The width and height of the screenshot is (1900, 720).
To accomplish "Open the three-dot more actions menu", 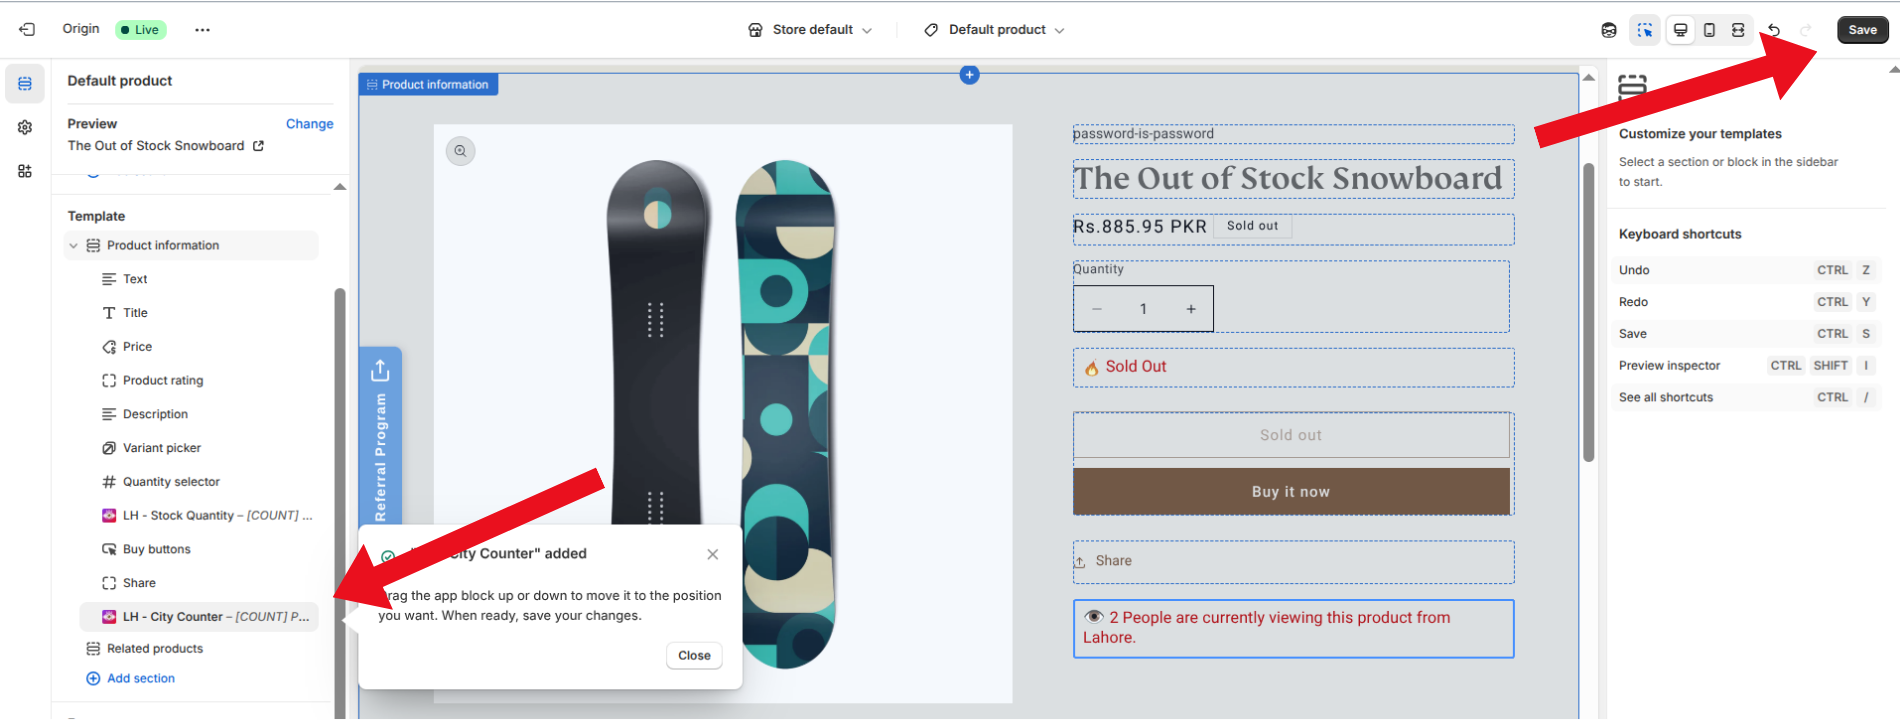I will click(202, 30).
